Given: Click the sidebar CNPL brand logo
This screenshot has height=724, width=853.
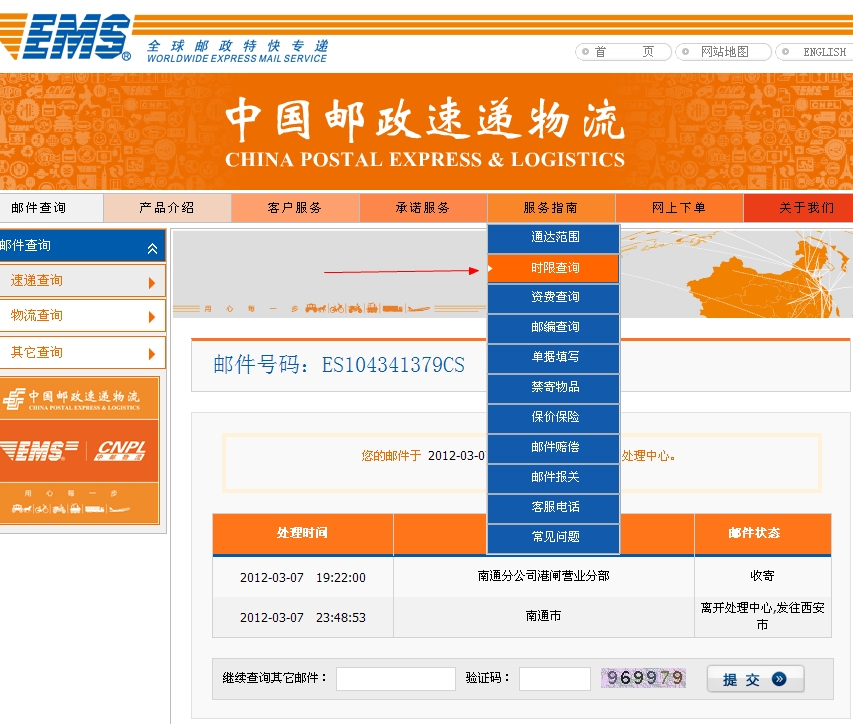Looking at the screenshot, I should tap(121, 451).
